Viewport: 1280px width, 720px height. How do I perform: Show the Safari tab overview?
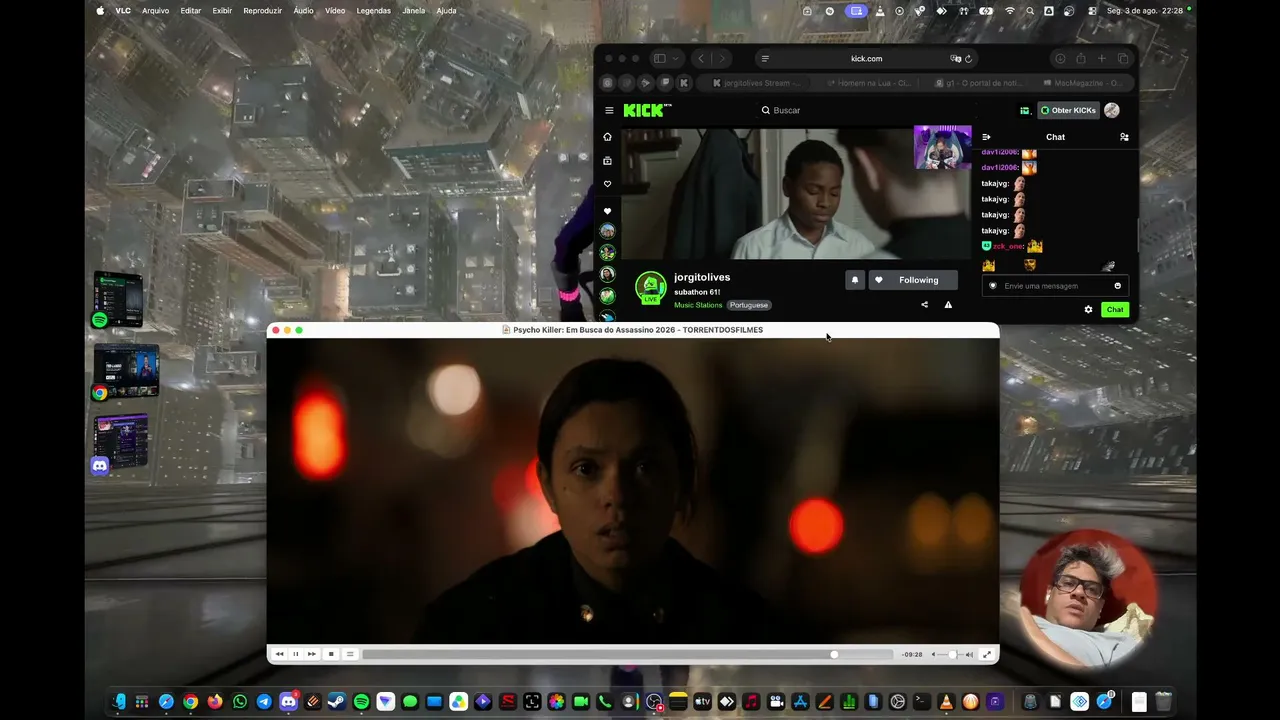1123,59
